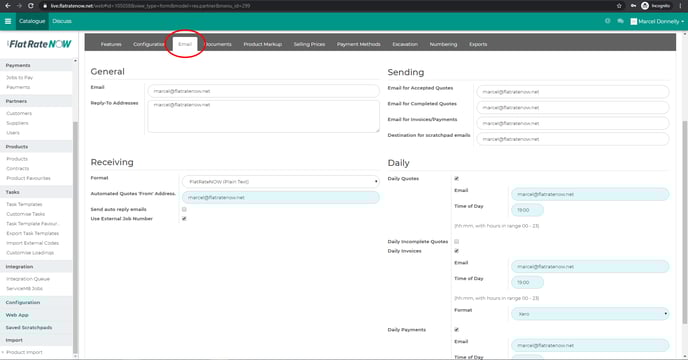Open Product Markup tab
688x360 pixels.
[x=263, y=44]
